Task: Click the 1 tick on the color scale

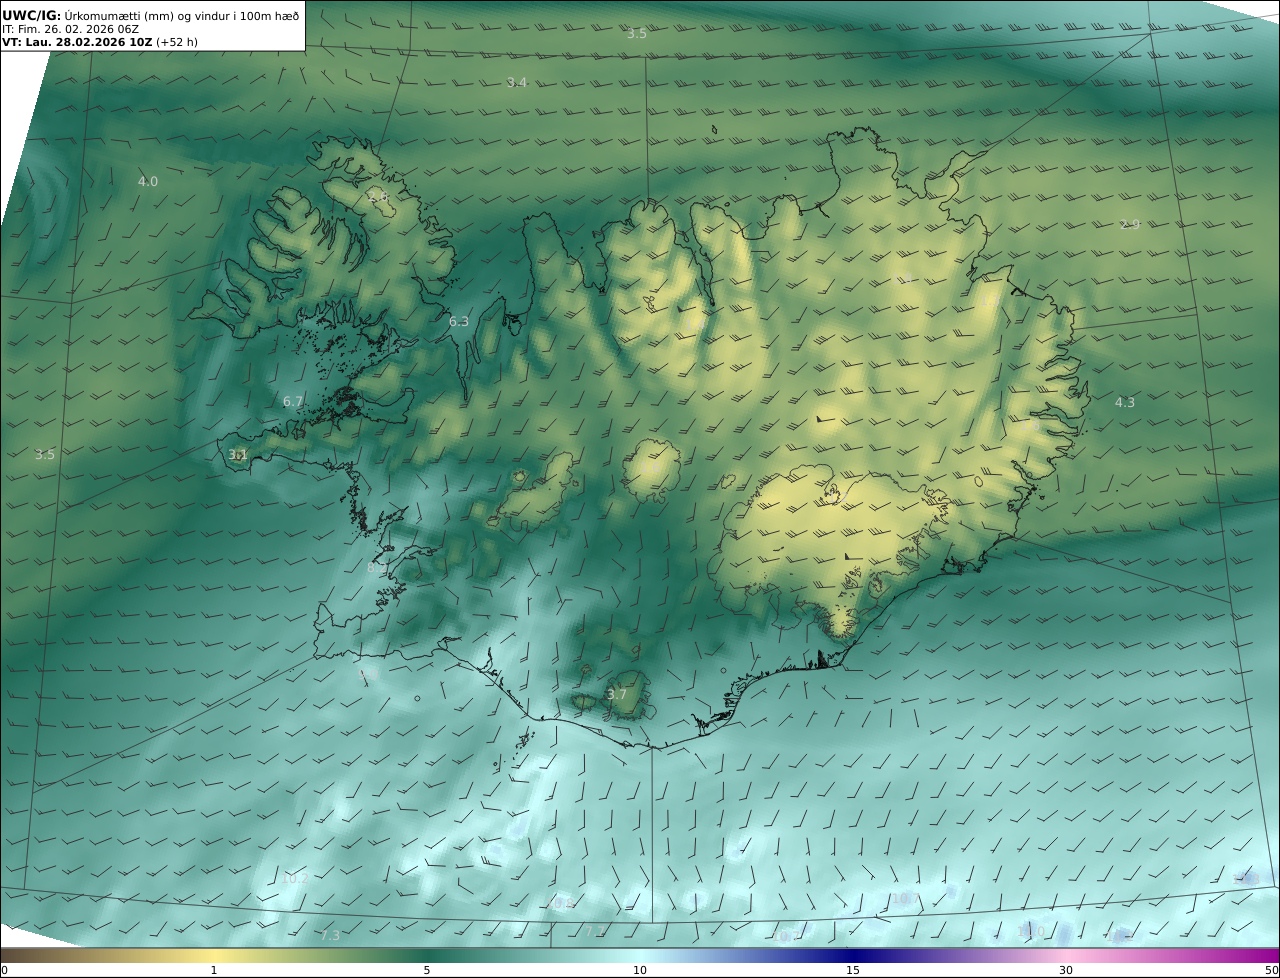Action: tap(214, 970)
